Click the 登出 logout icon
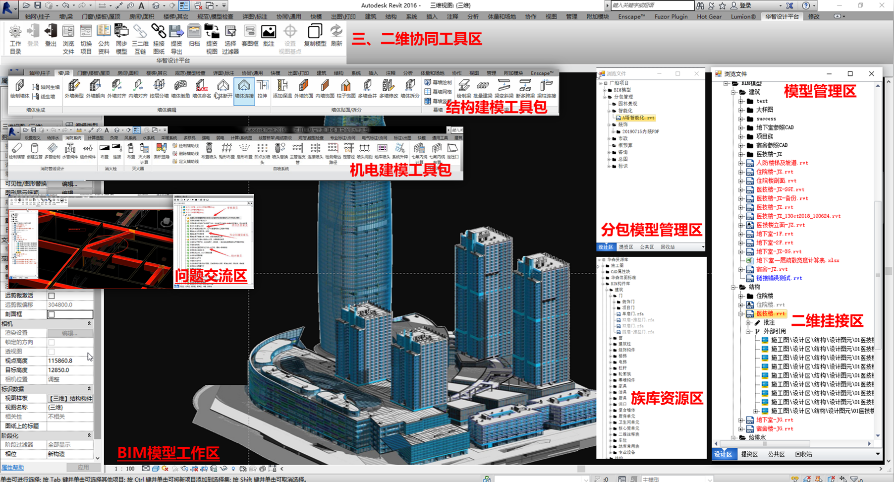 (50, 32)
